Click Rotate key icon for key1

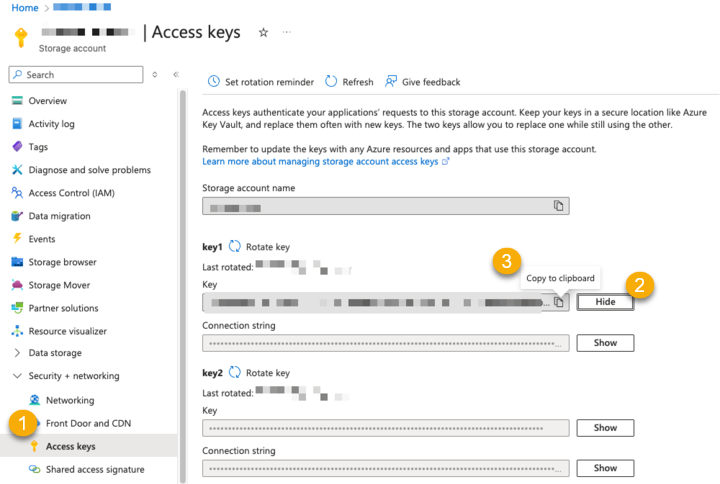[235, 246]
